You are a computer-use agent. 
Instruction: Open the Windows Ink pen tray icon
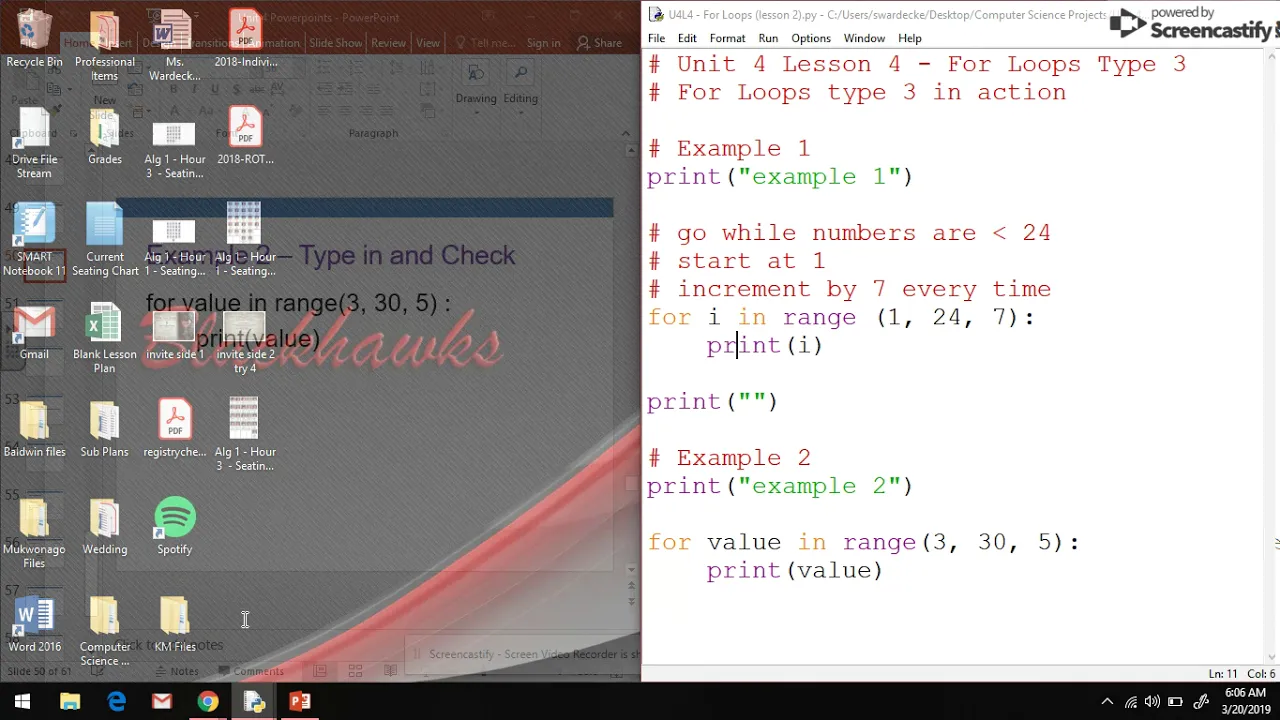coord(1201,702)
